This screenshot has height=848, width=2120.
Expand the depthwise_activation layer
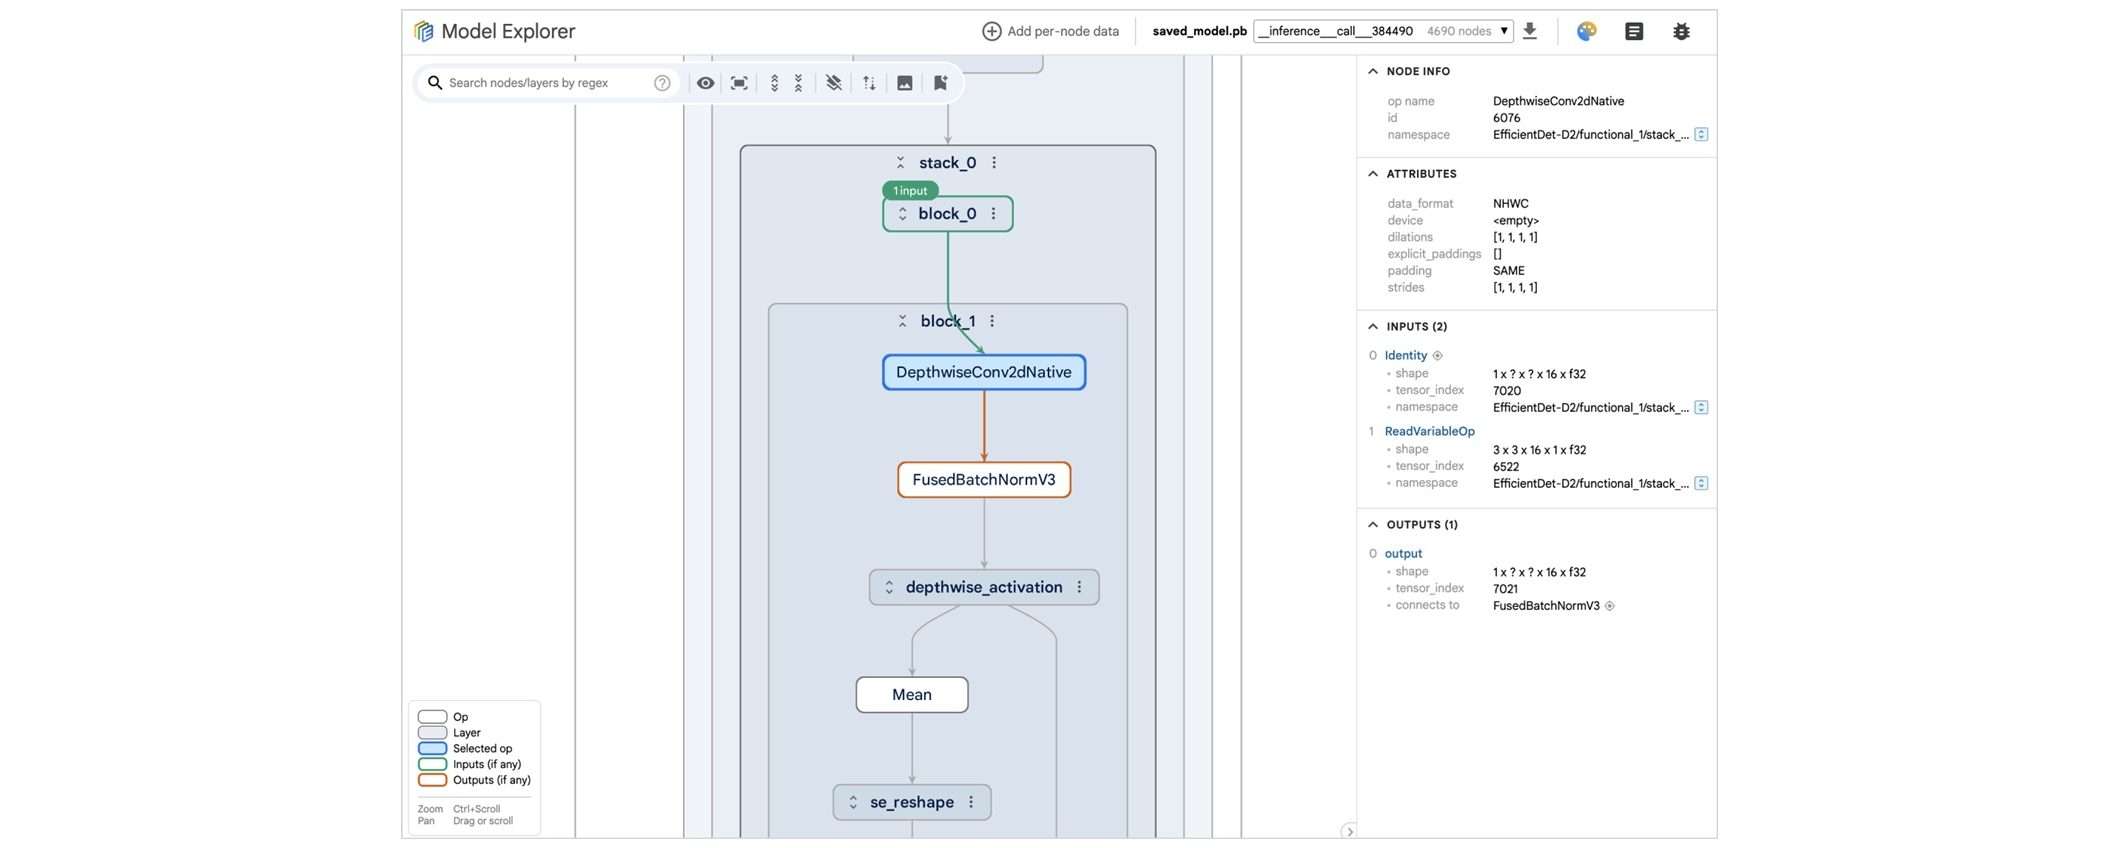(x=889, y=587)
